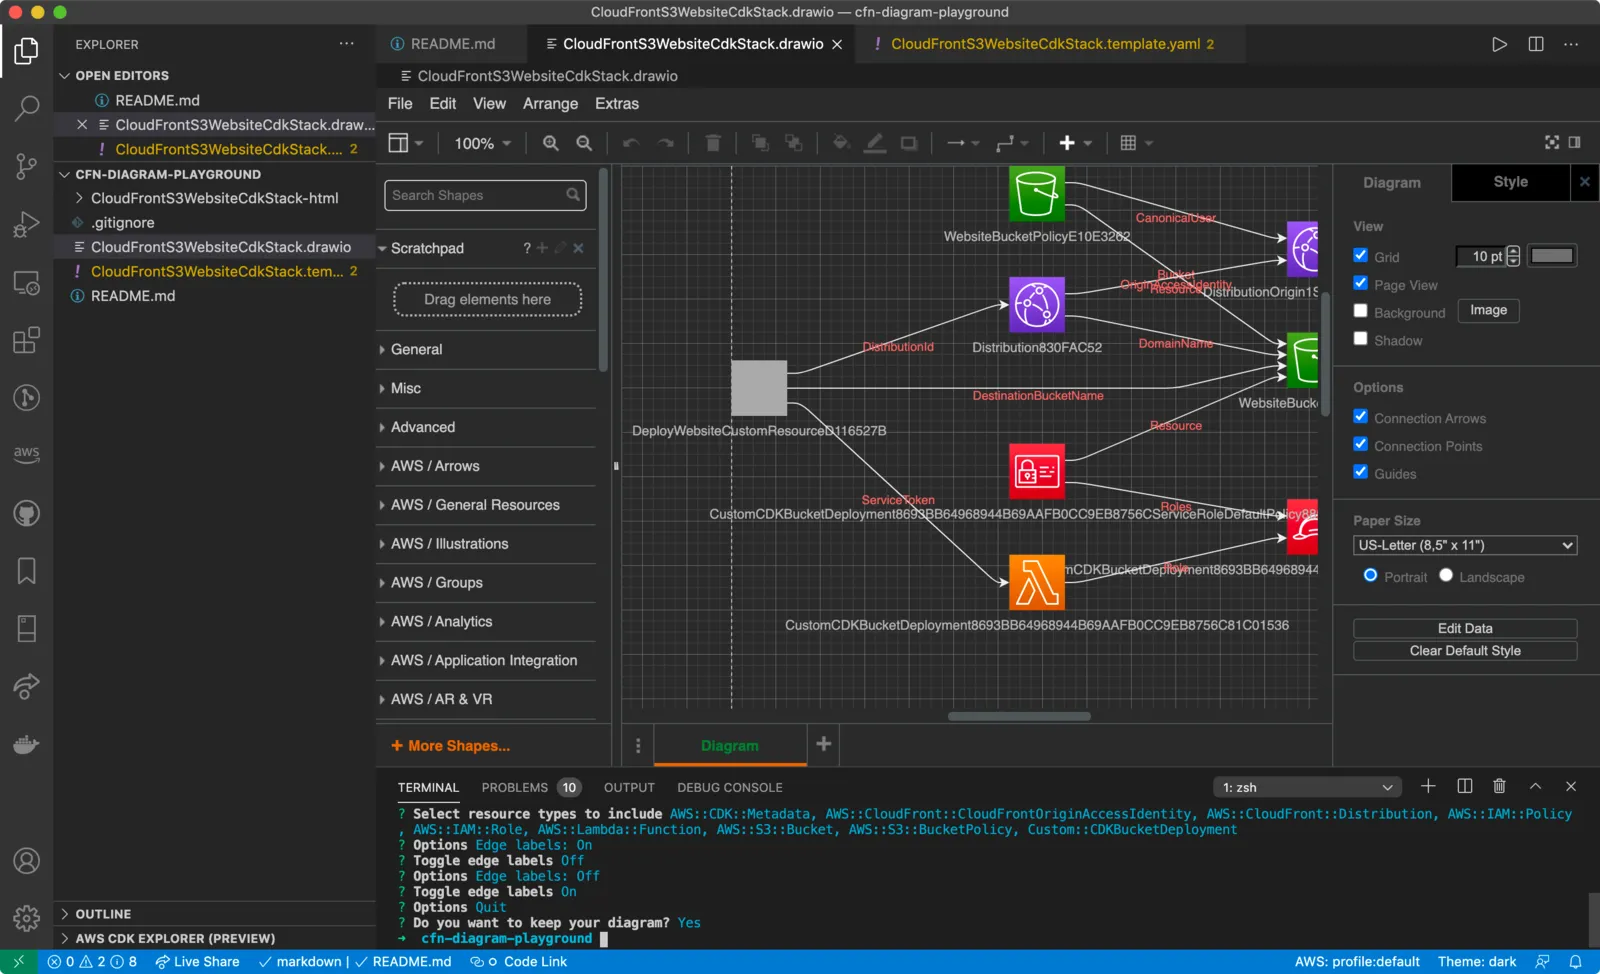Click the Edit Data button

tap(1465, 628)
